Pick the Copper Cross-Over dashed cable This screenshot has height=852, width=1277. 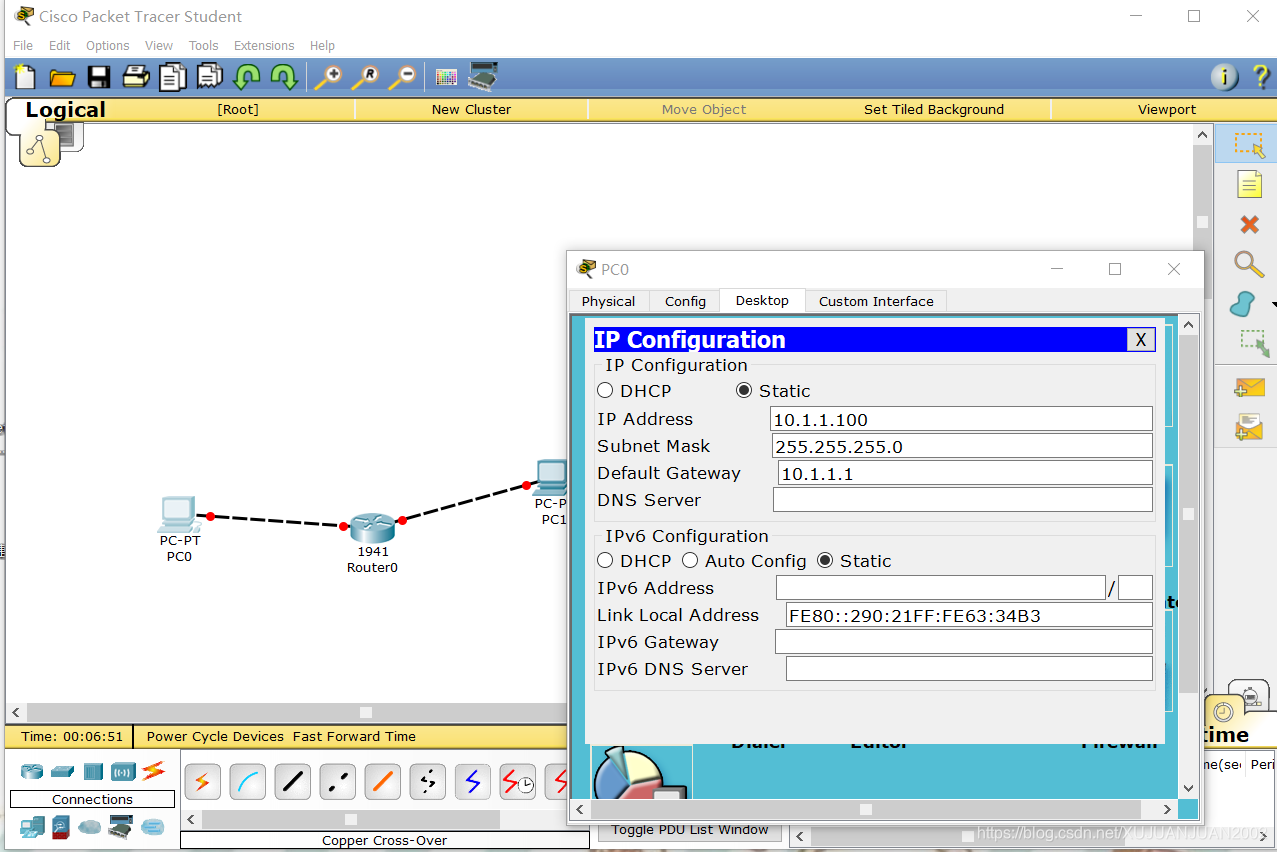[x=338, y=781]
